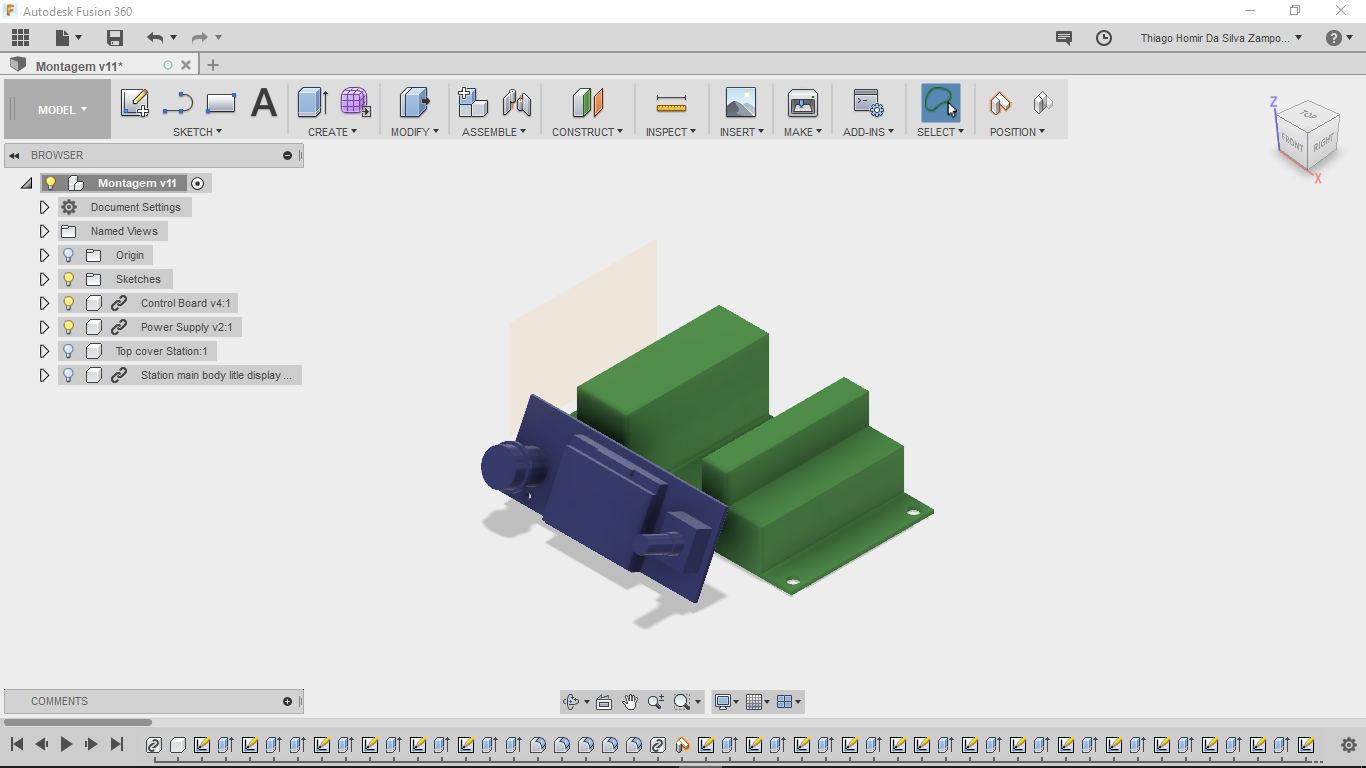This screenshot has width=1366, height=768.
Task: Open the SKETCH menu
Action: click(197, 132)
